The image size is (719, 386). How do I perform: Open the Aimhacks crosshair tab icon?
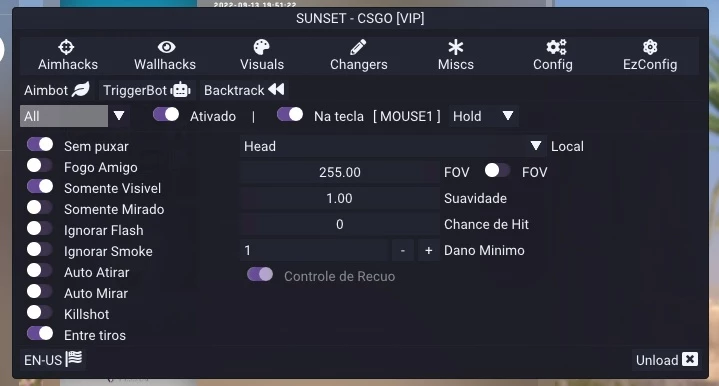click(66, 47)
